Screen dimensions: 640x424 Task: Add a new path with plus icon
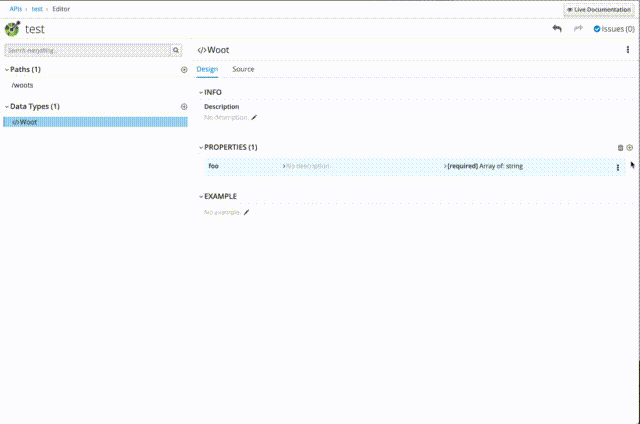pos(184,70)
